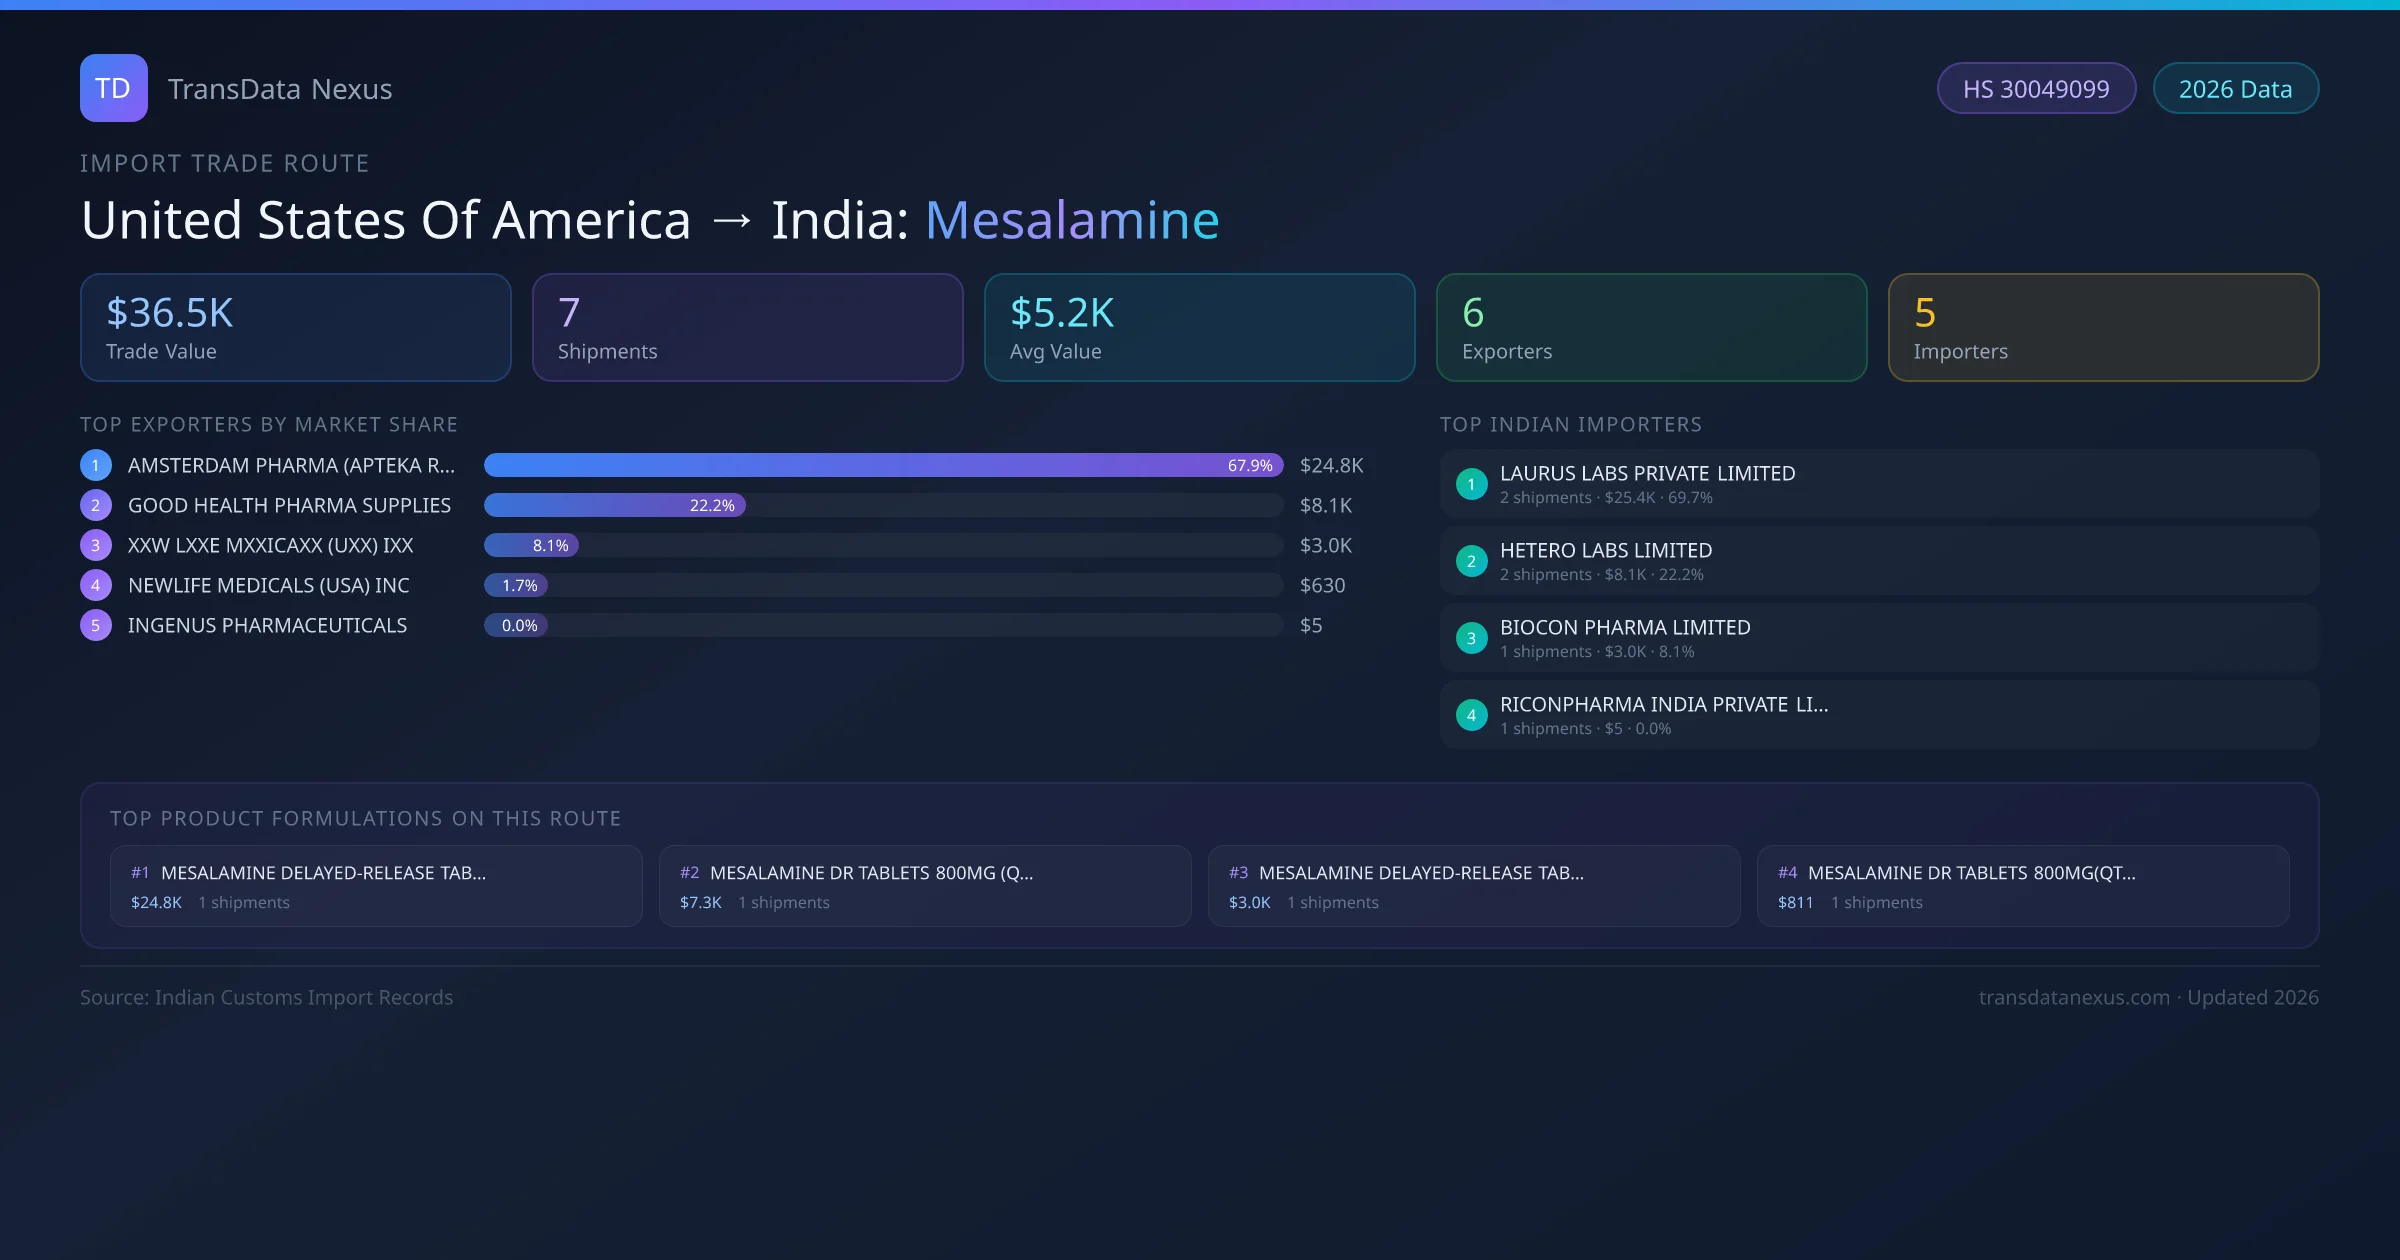Click the TD TransData Nexus logo icon
The image size is (2400, 1260).
coord(113,88)
